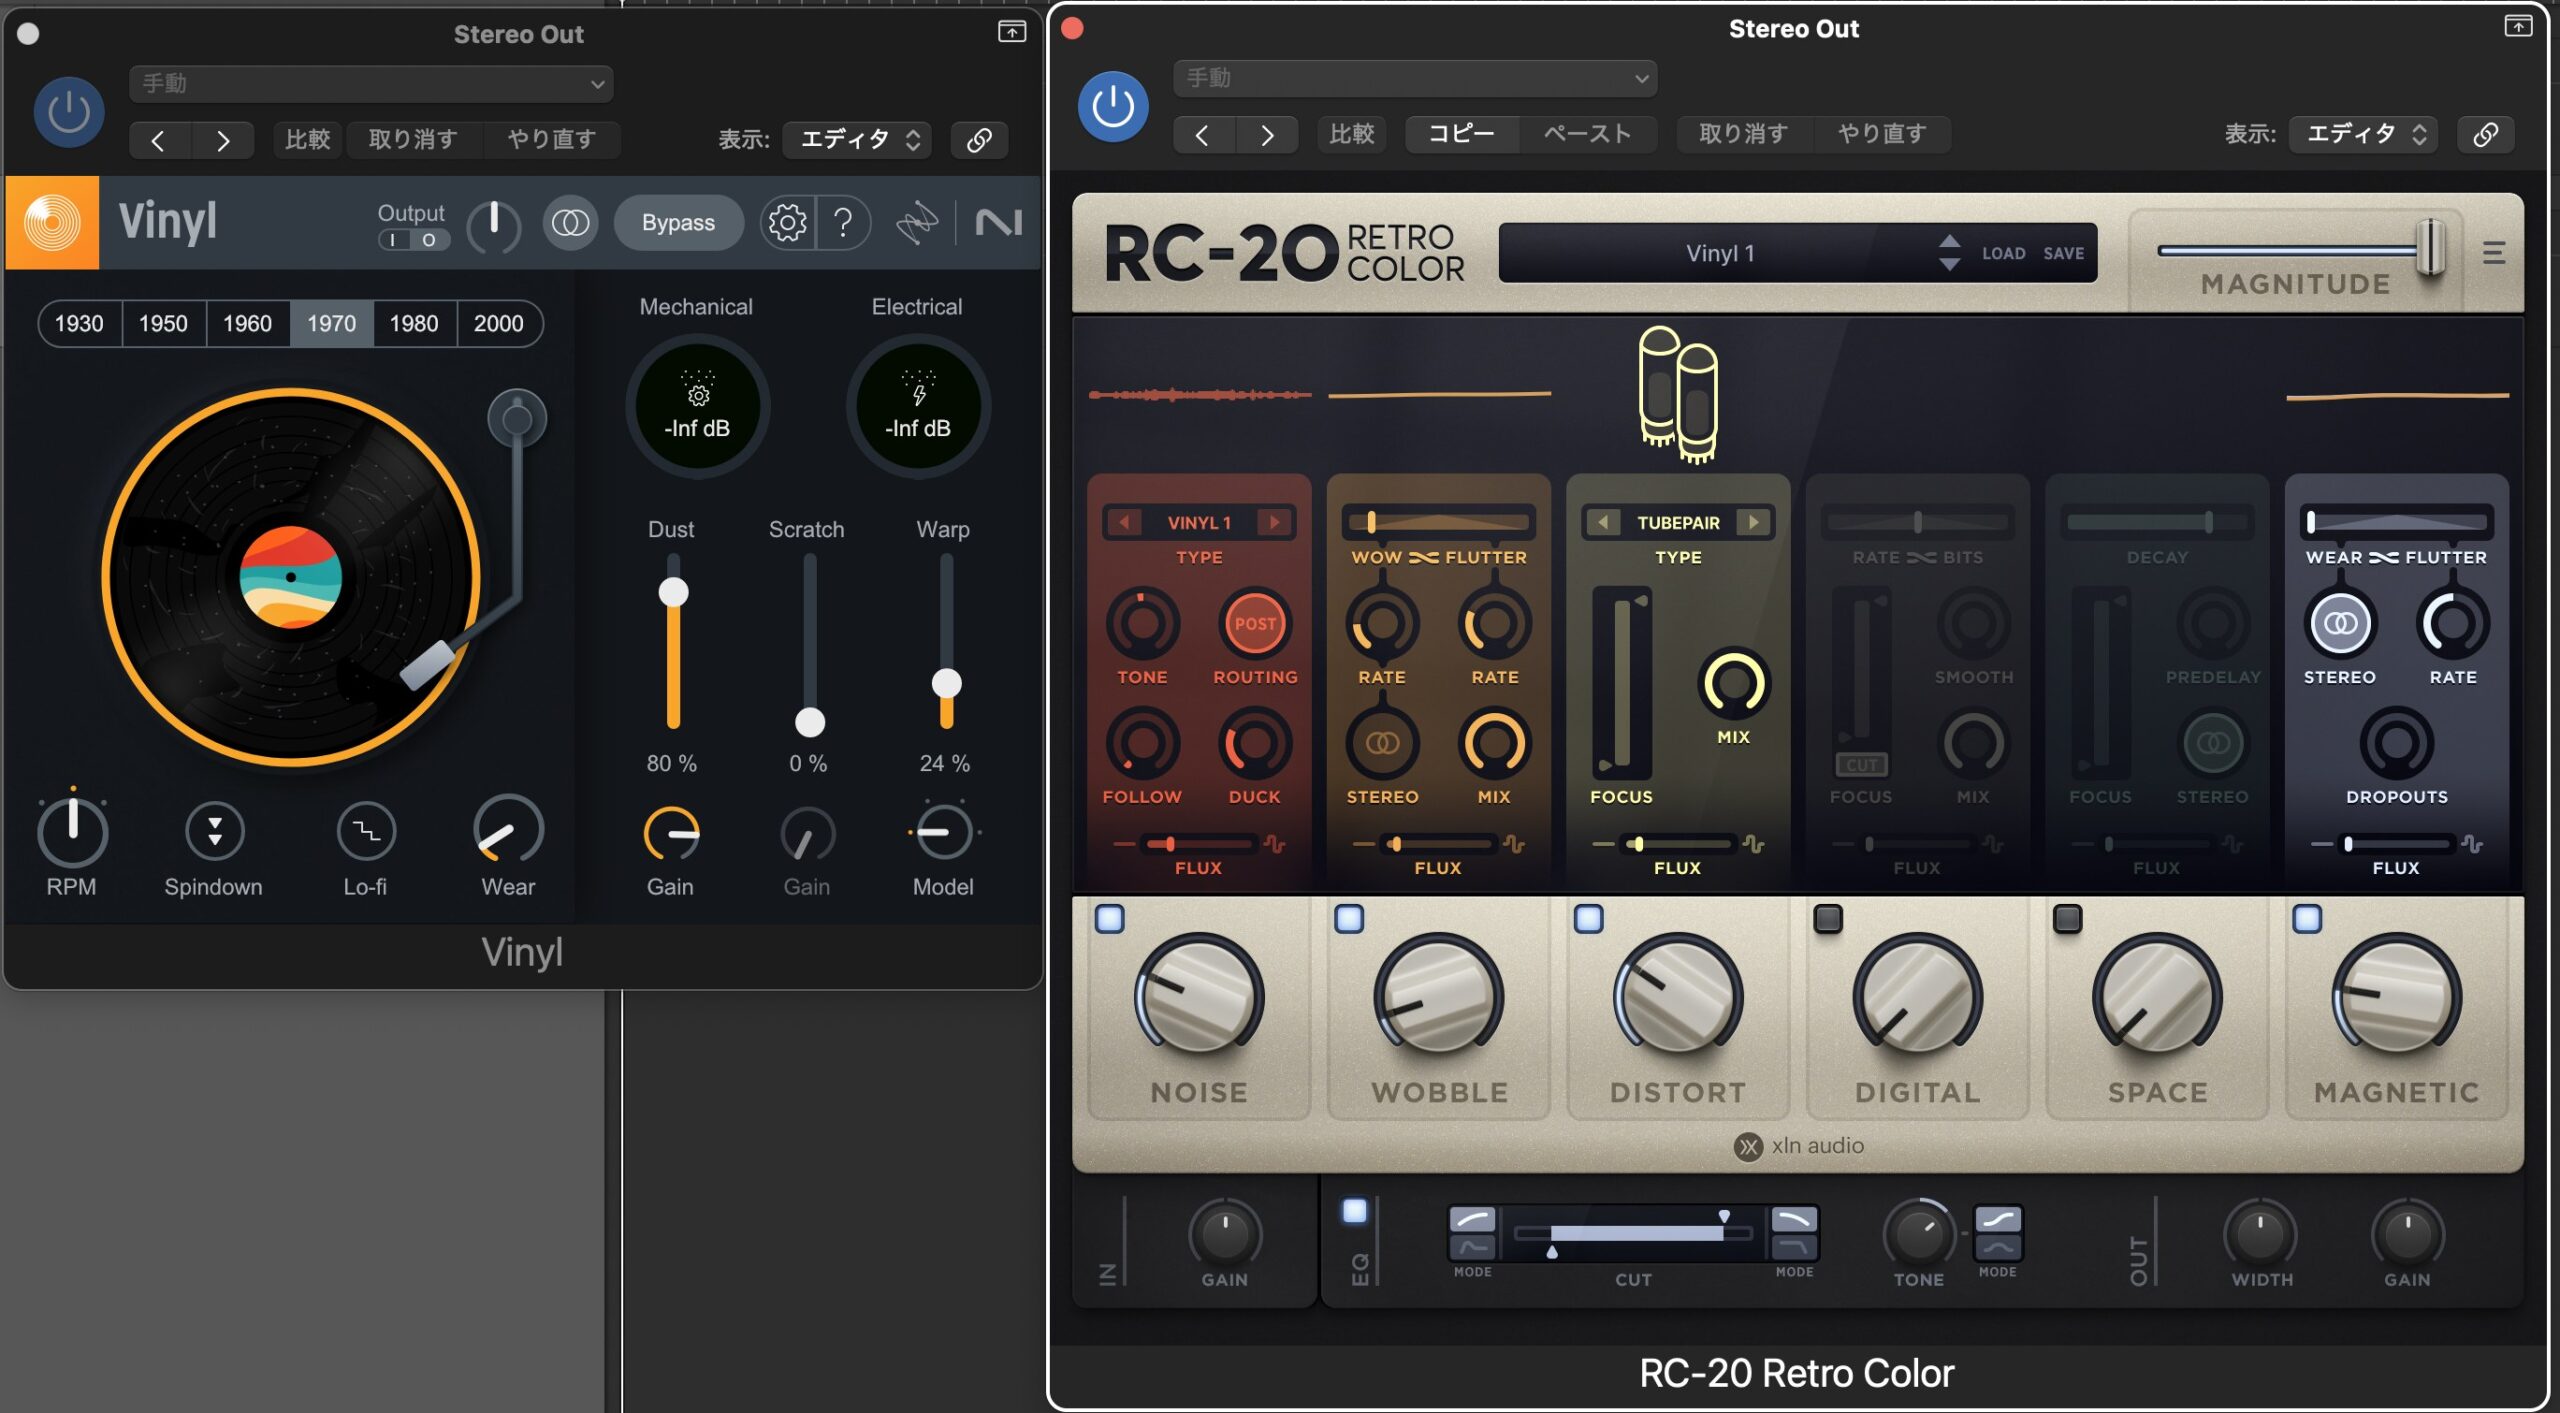This screenshot has width=2560, height=1413.
Task: Click the Bypass button in Vinyl
Action: [678, 222]
